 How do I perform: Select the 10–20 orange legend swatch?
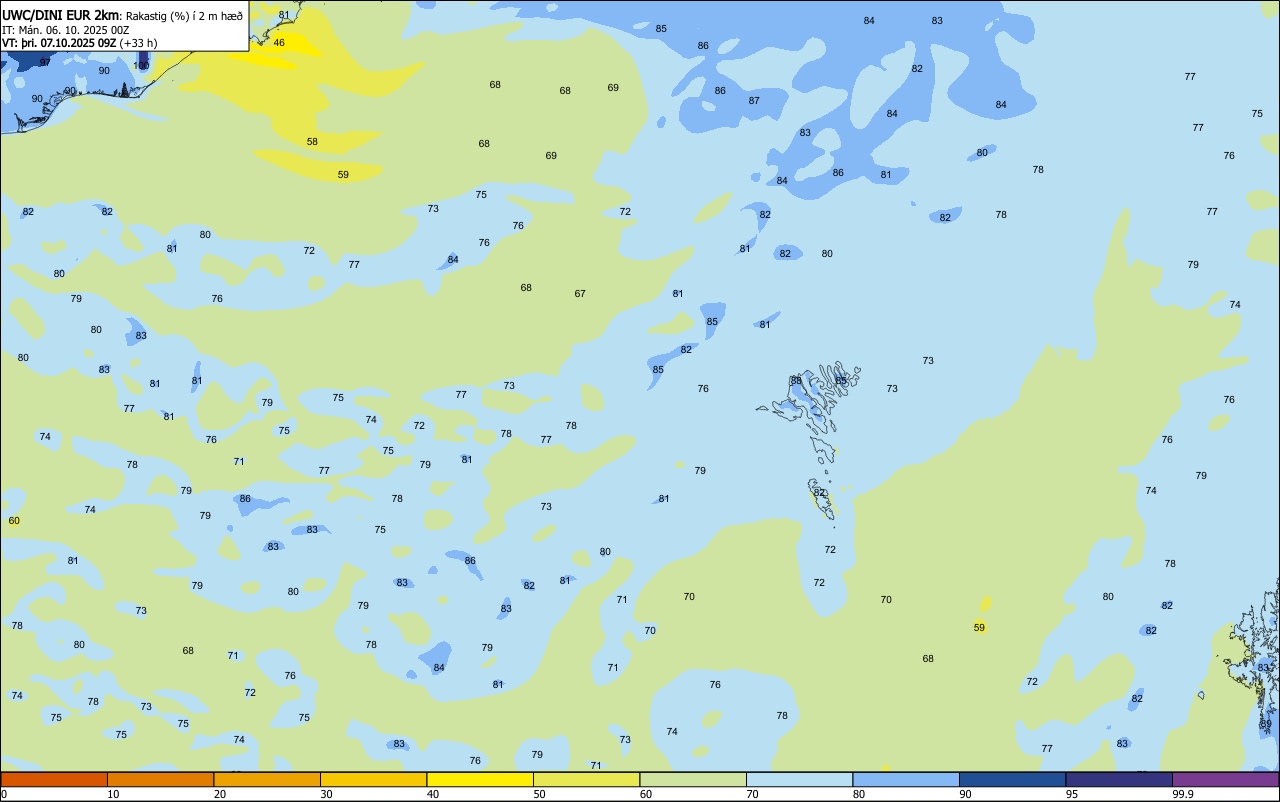pos(160,779)
